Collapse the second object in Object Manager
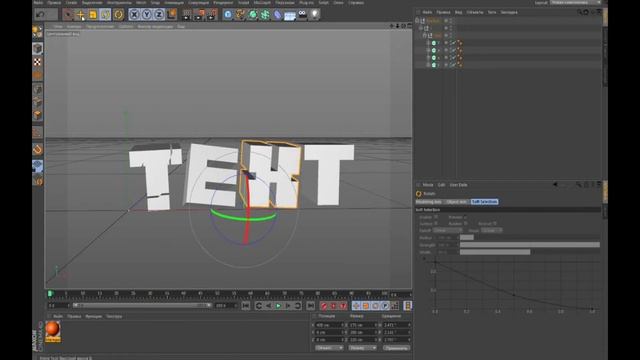The image size is (640, 360). 421,28
